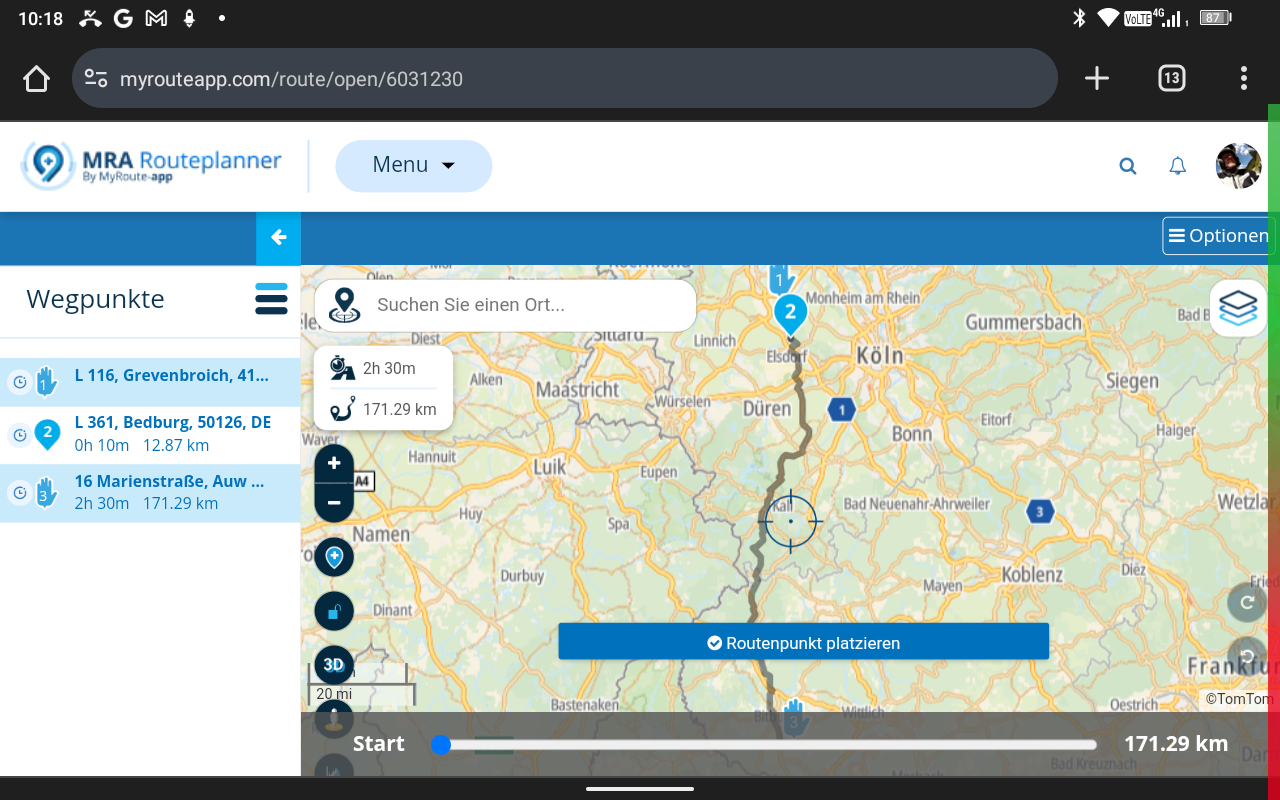The image size is (1280, 800).
Task: Click the hand icon numbered 3 in waypoint list
Action: [46, 493]
